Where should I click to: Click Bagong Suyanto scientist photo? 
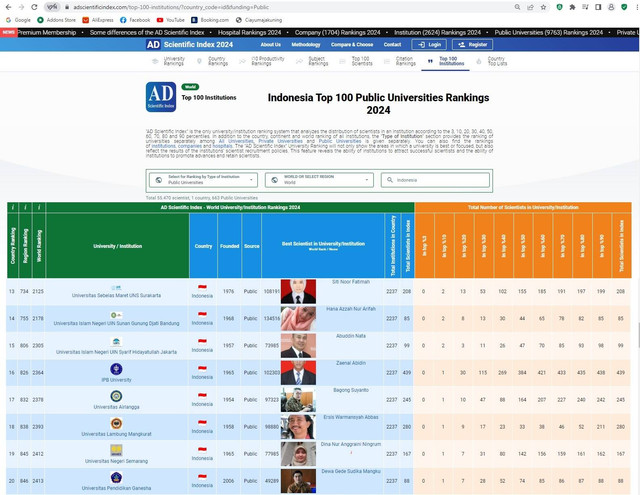[x=298, y=400]
